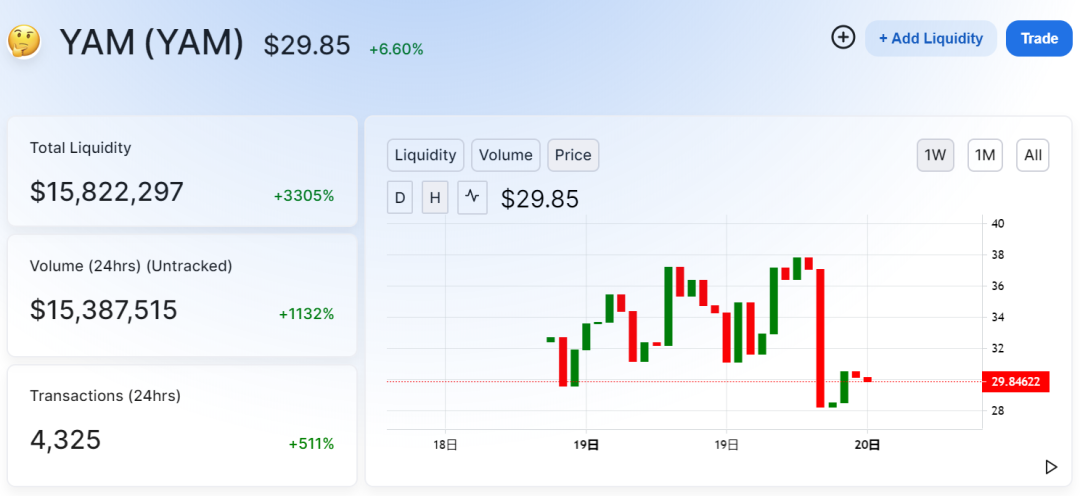Viewport: 1080px width, 496px height.
Task: Show the All time range
Action: pyautogui.click(x=1032, y=155)
